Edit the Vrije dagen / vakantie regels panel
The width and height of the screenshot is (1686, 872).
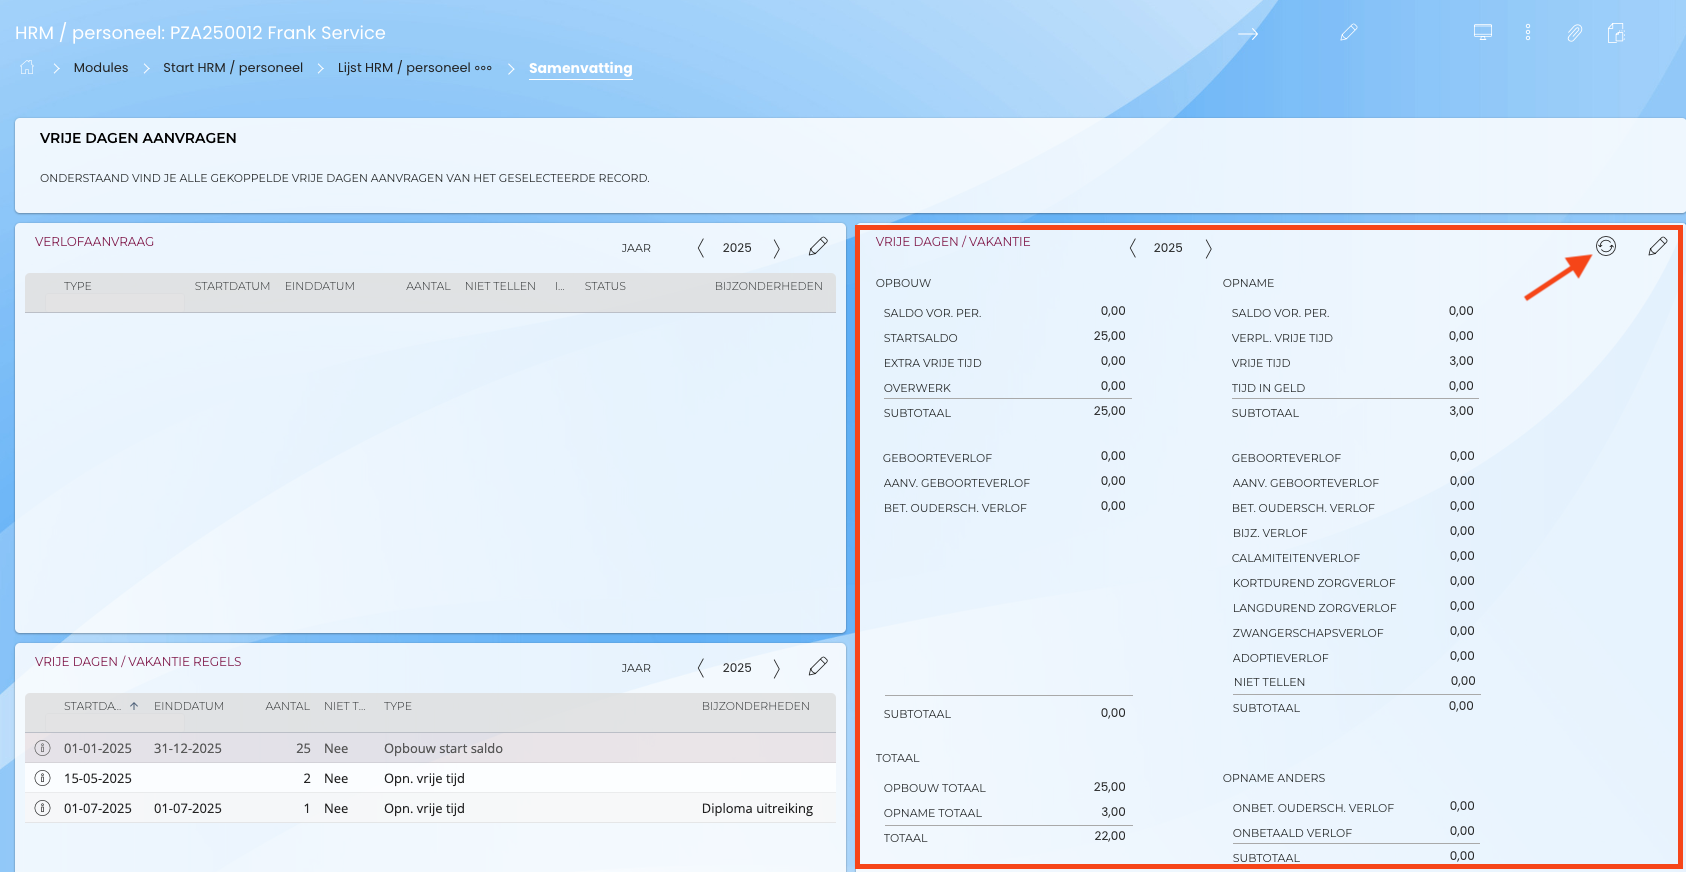click(x=818, y=666)
